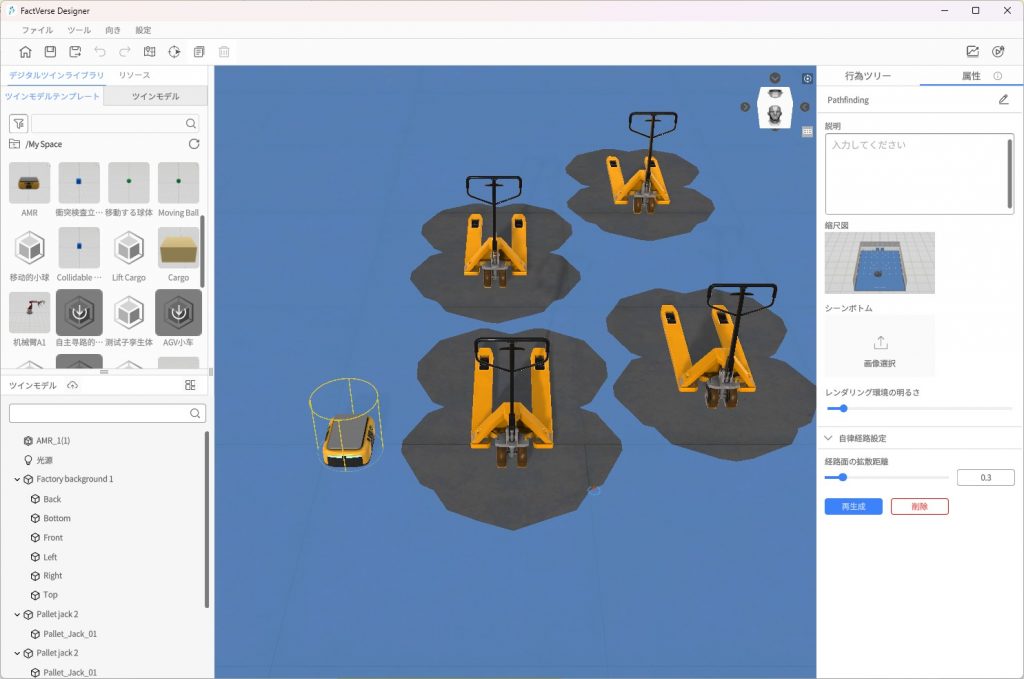
Task: Open the ファイル menu
Action: point(37,30)
